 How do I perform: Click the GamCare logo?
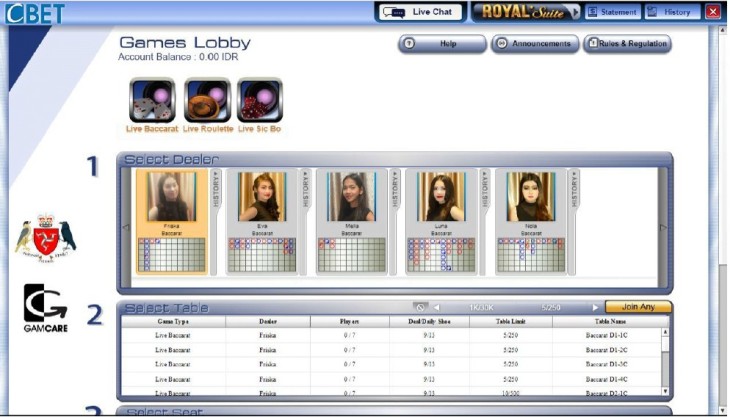[45, 308]
